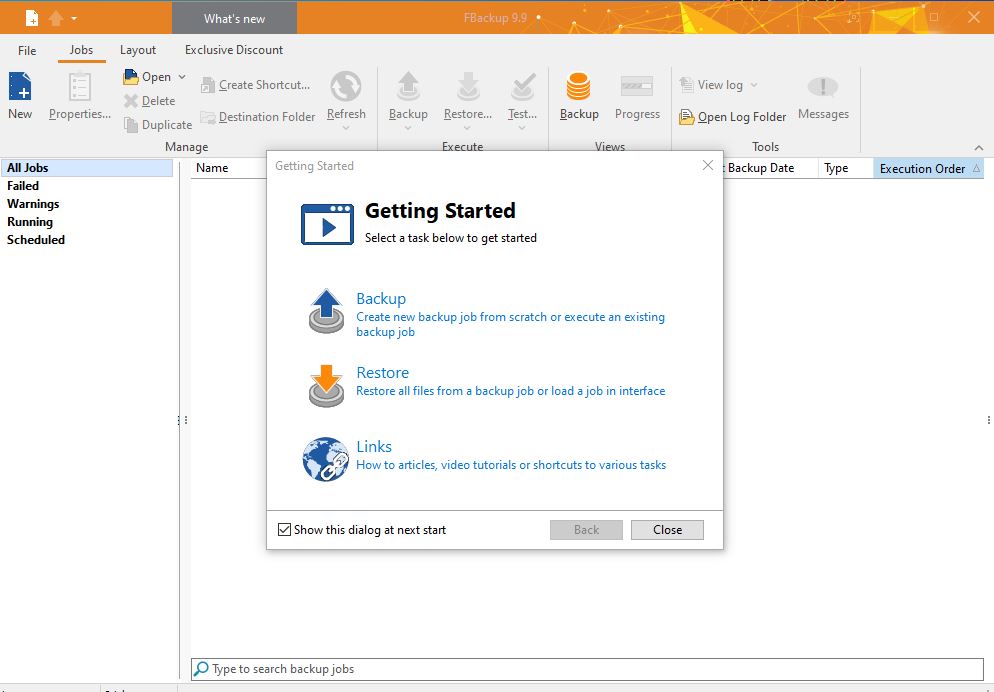The height and width of the screenshot is (692, 994).
Task: Switch to the Progress view
Action: pos(637,96)
